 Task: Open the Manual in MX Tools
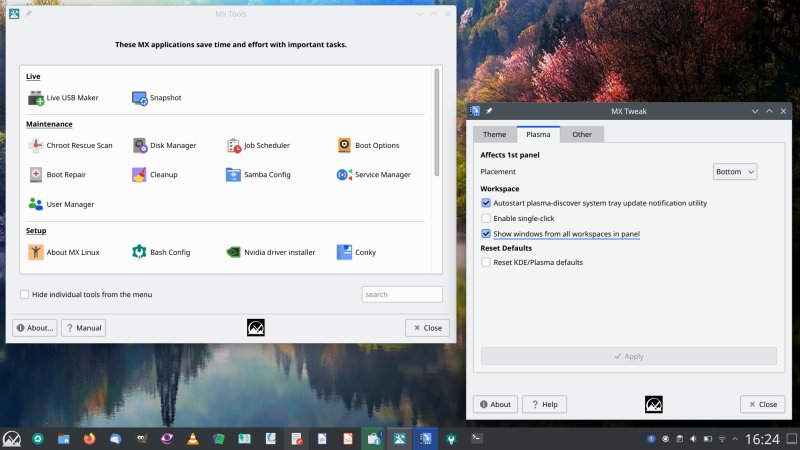pos(84,328)
